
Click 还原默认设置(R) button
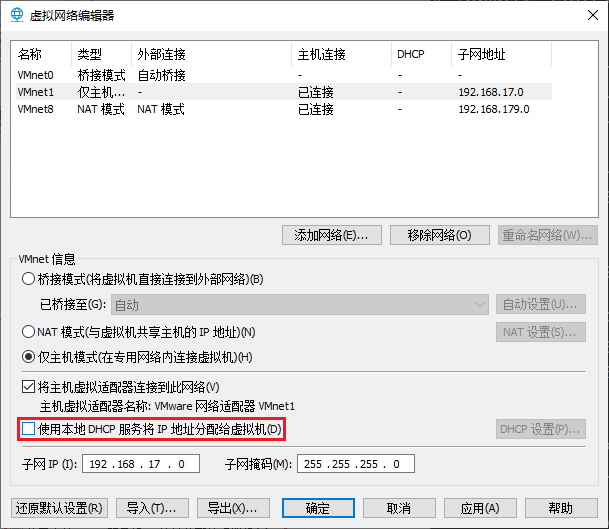tap(59, 508)
